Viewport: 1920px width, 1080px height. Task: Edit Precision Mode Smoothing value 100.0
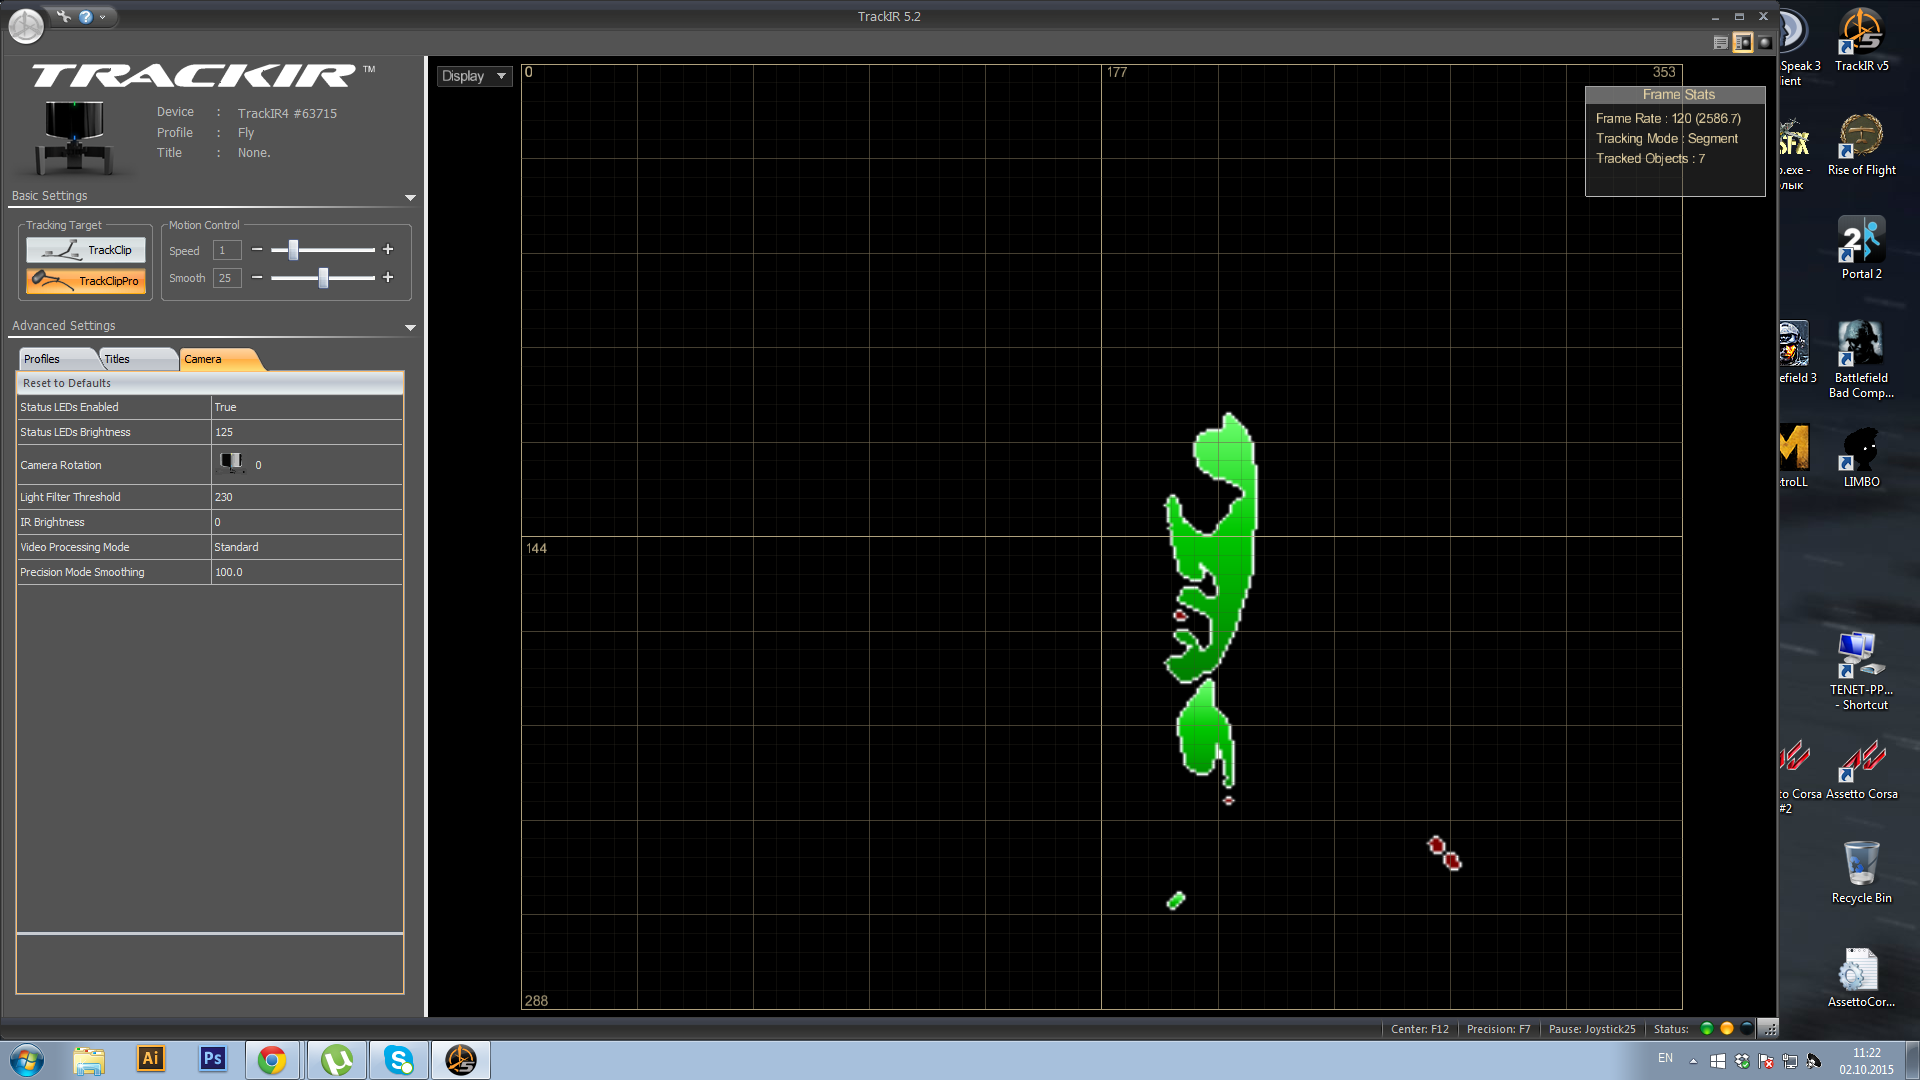pyautogui.click(x=306, y=572)
